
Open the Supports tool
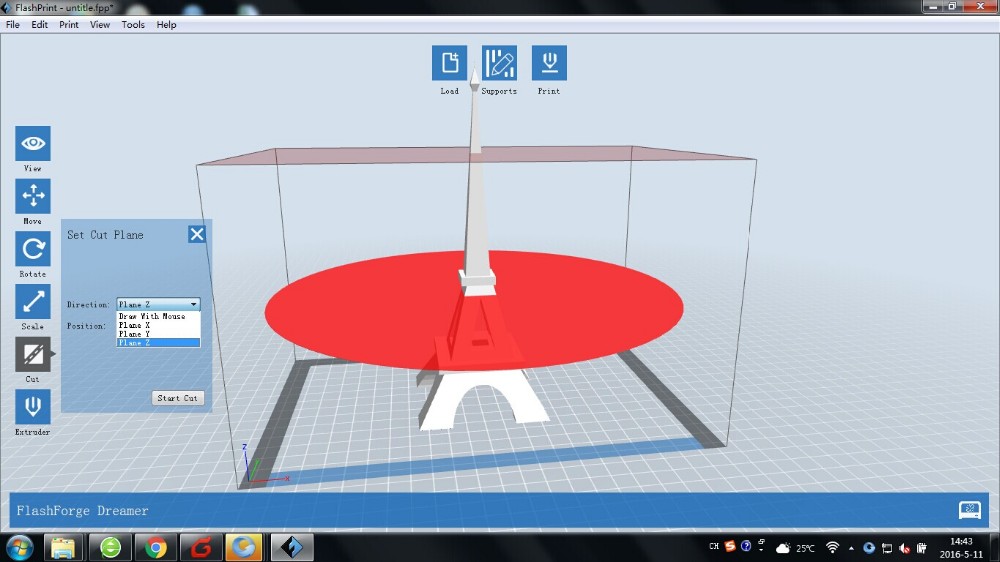[x=499, y=63]
